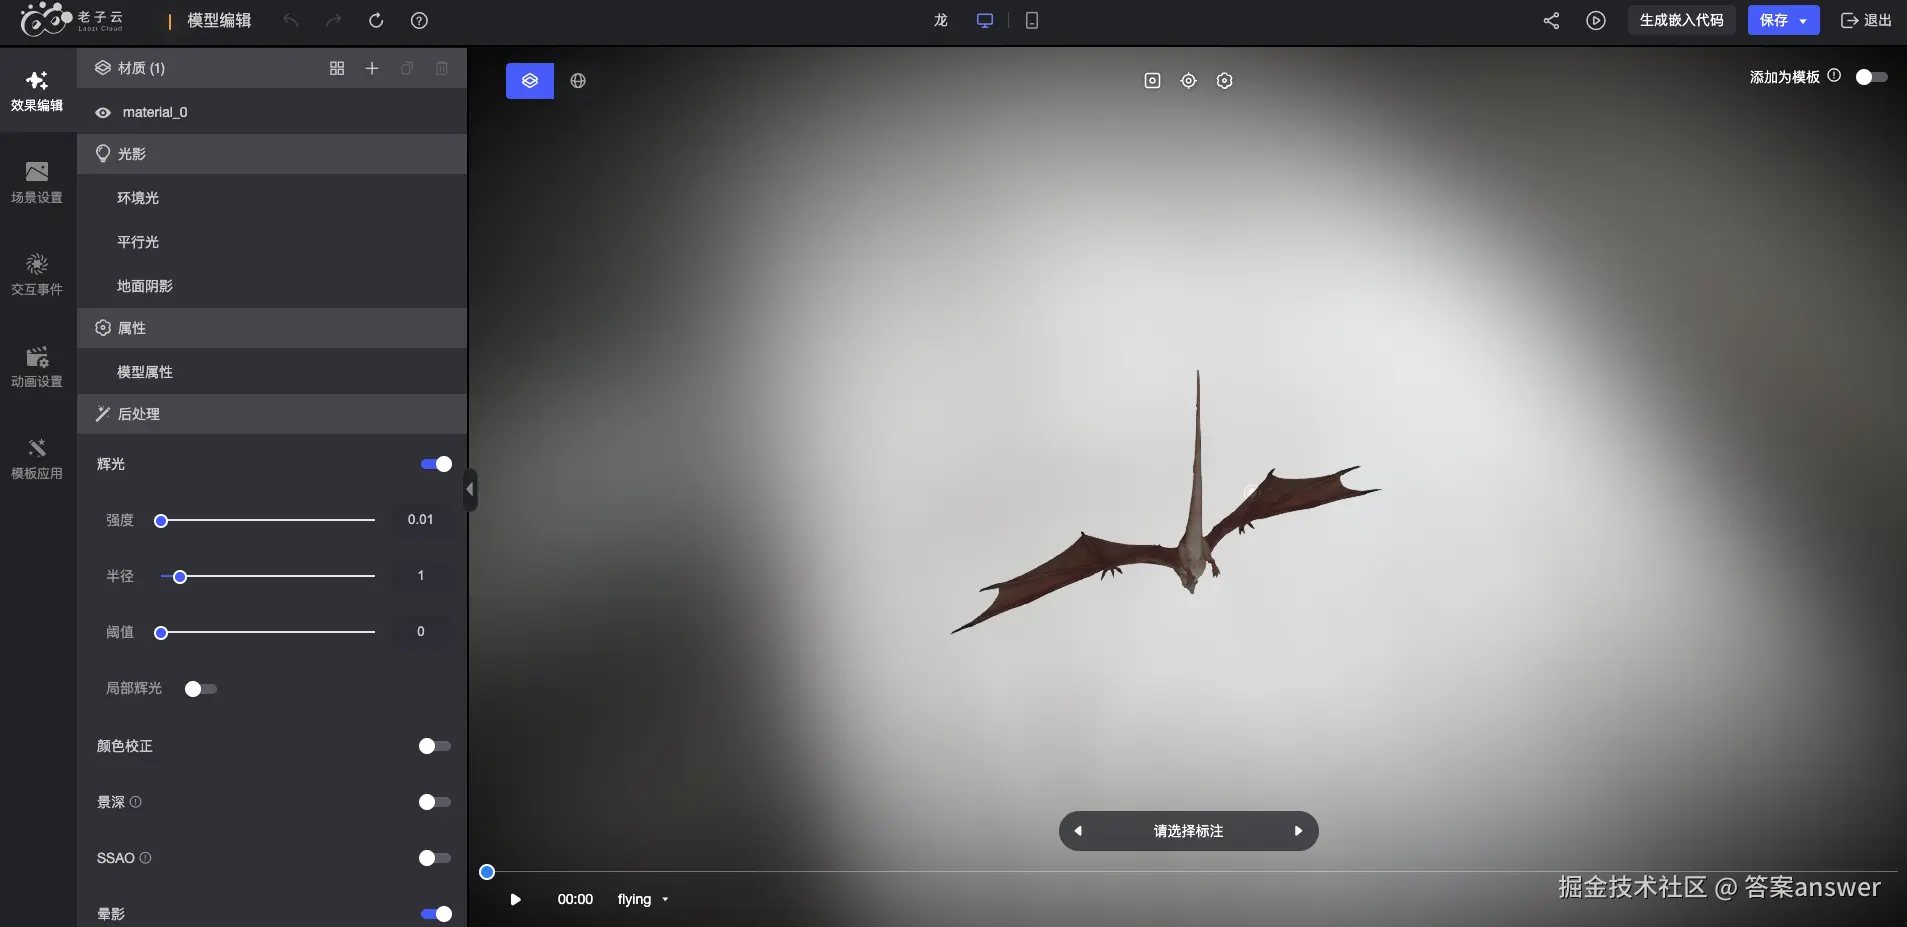Collapse the left panel with handle arrow
Image resolution: width=1907 pixels, height=927 pixels.
470,490
